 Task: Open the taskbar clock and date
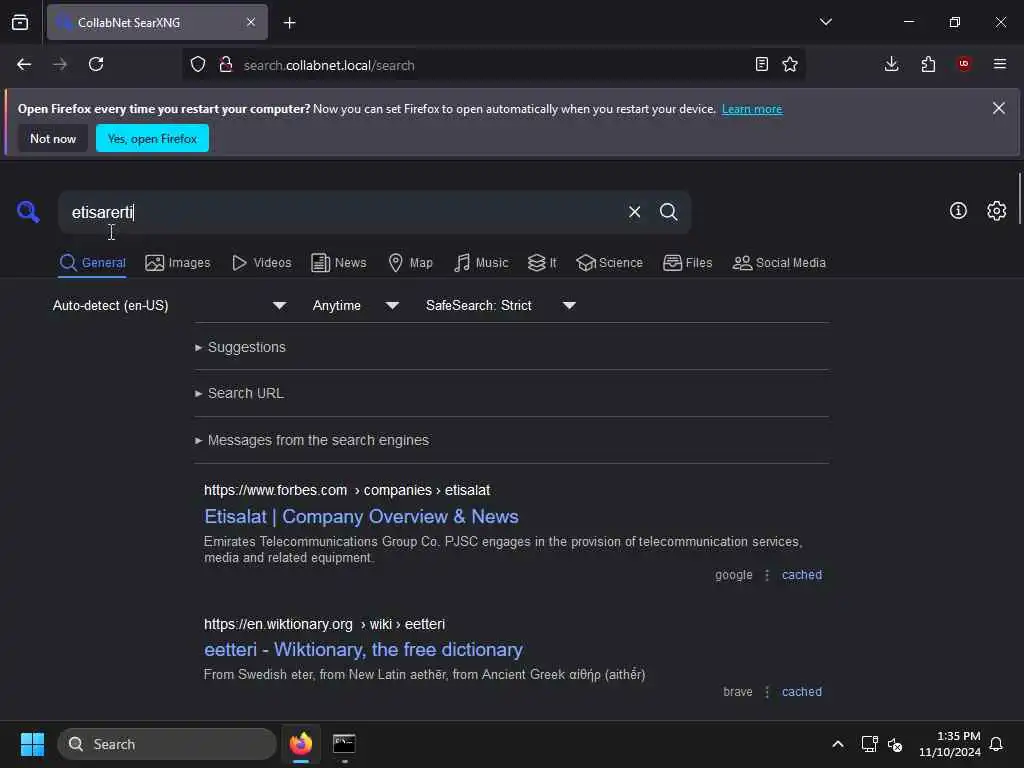pos(949,744)
